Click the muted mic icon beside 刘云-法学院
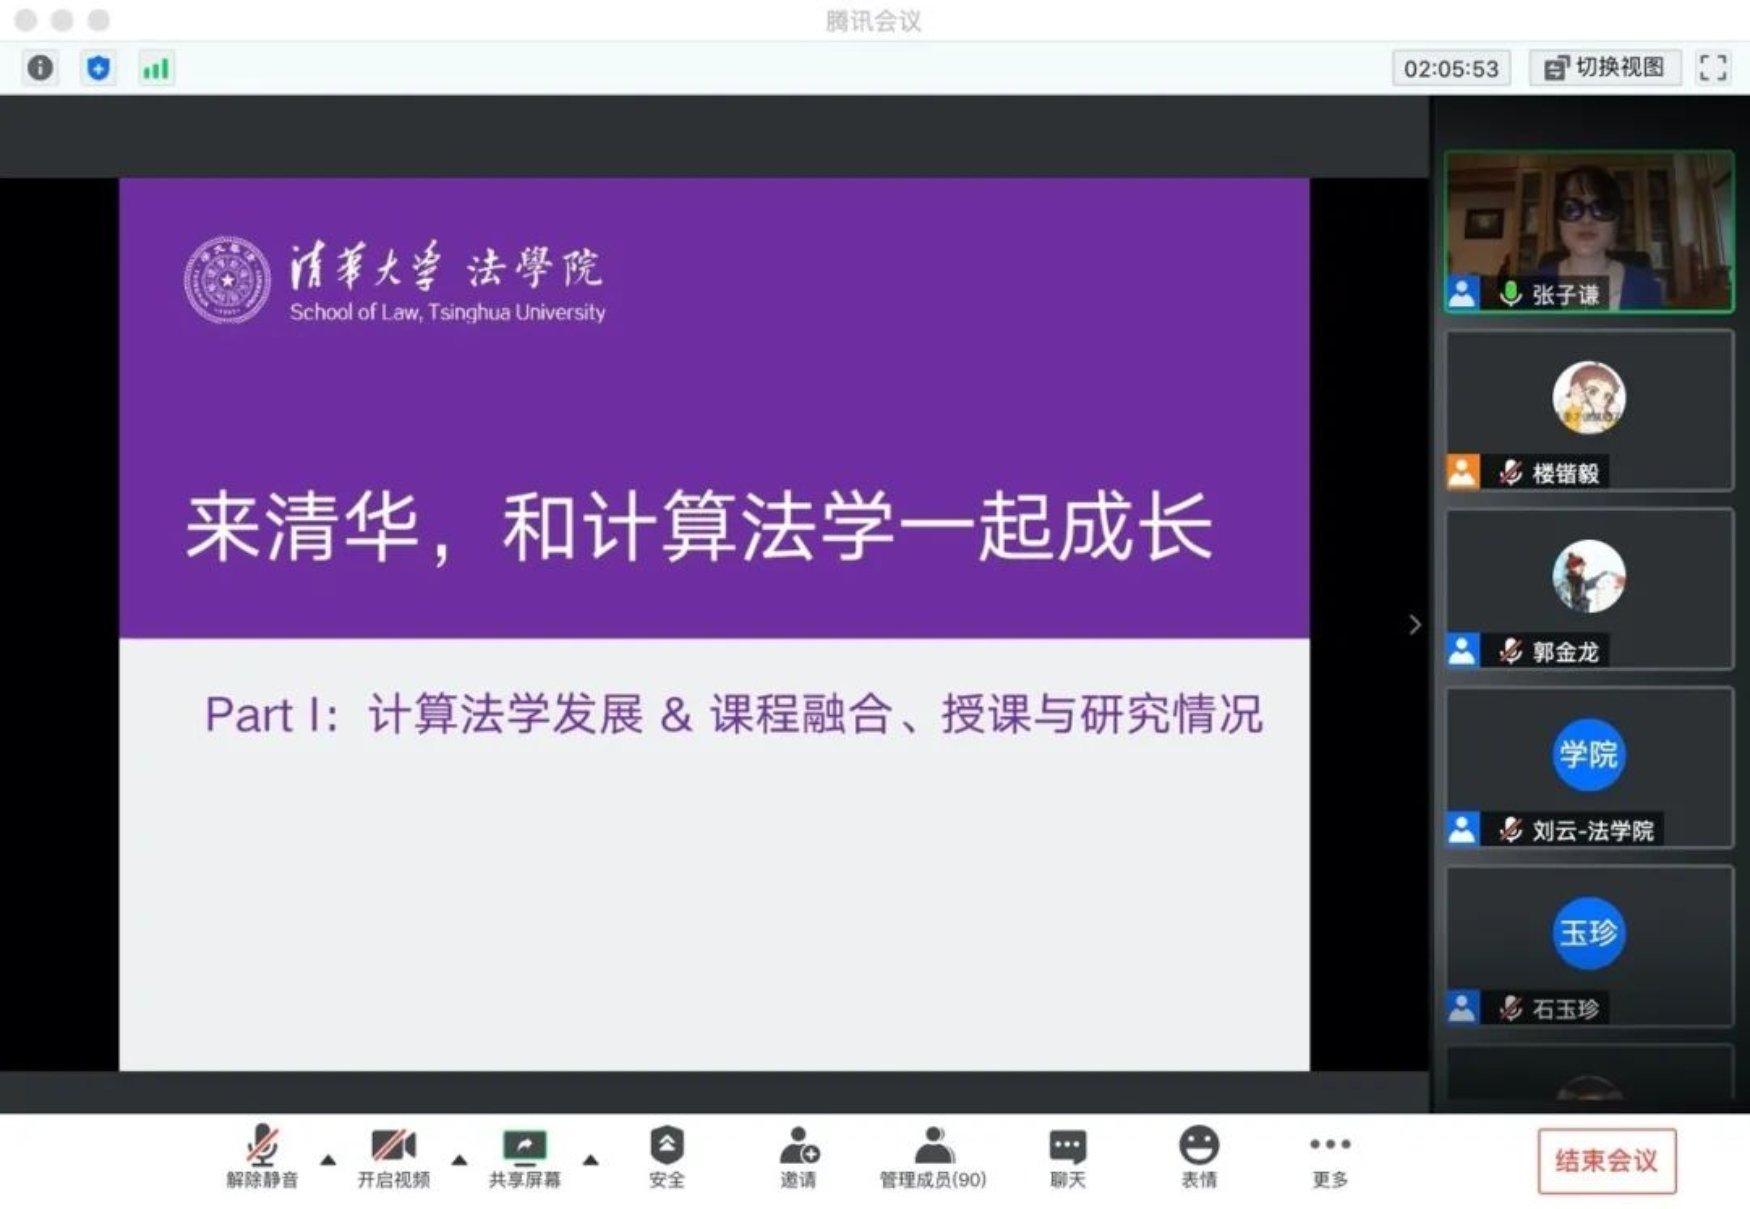 pos(1510,829)
